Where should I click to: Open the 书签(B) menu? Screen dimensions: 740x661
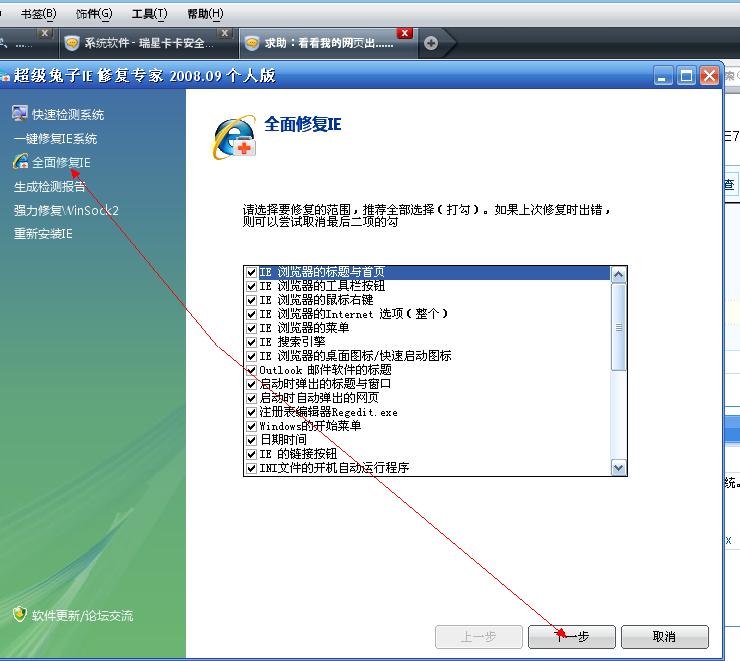tap(38, 14)
